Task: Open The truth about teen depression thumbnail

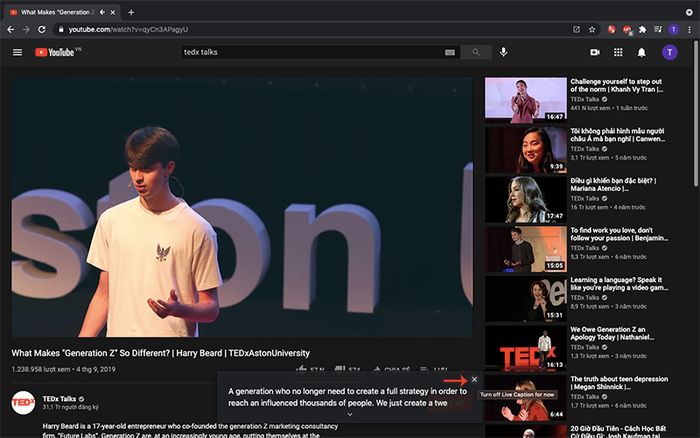Action: point(526,397)
